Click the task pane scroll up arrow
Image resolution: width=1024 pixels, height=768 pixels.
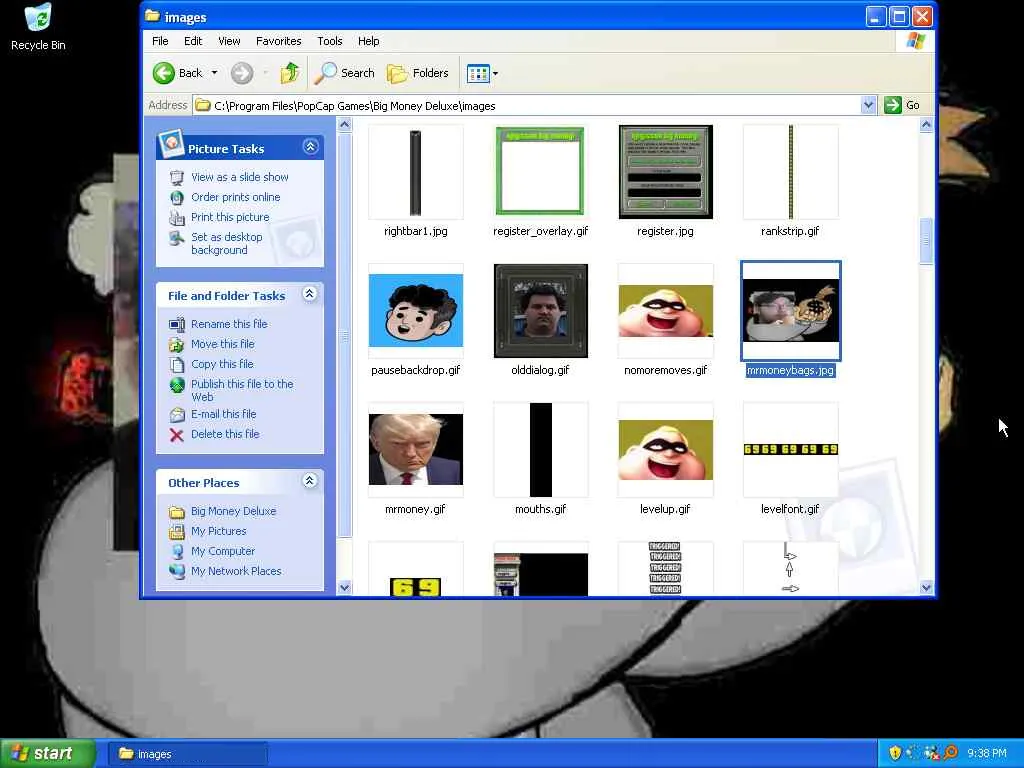point(344,125)
